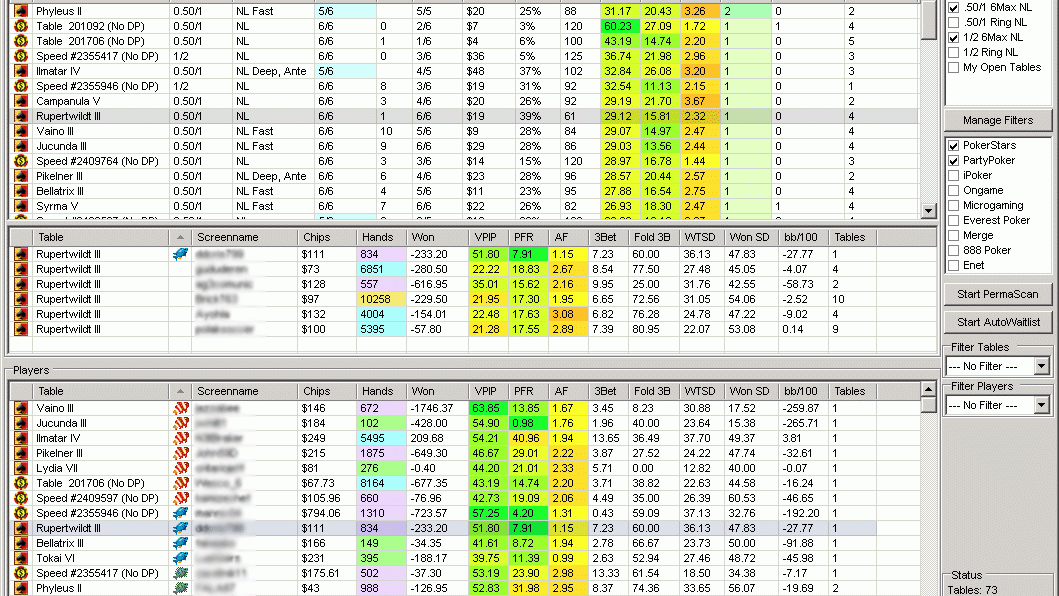Click the site icon in the $73 chips row of the middle player list

click(x=21, y=270)
